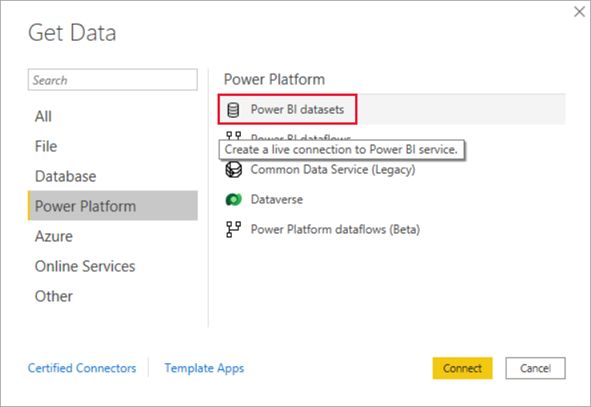Select the Power Platform category
Image resolution: width=591 pixels, height=407 pixels.
click(112, 206)
